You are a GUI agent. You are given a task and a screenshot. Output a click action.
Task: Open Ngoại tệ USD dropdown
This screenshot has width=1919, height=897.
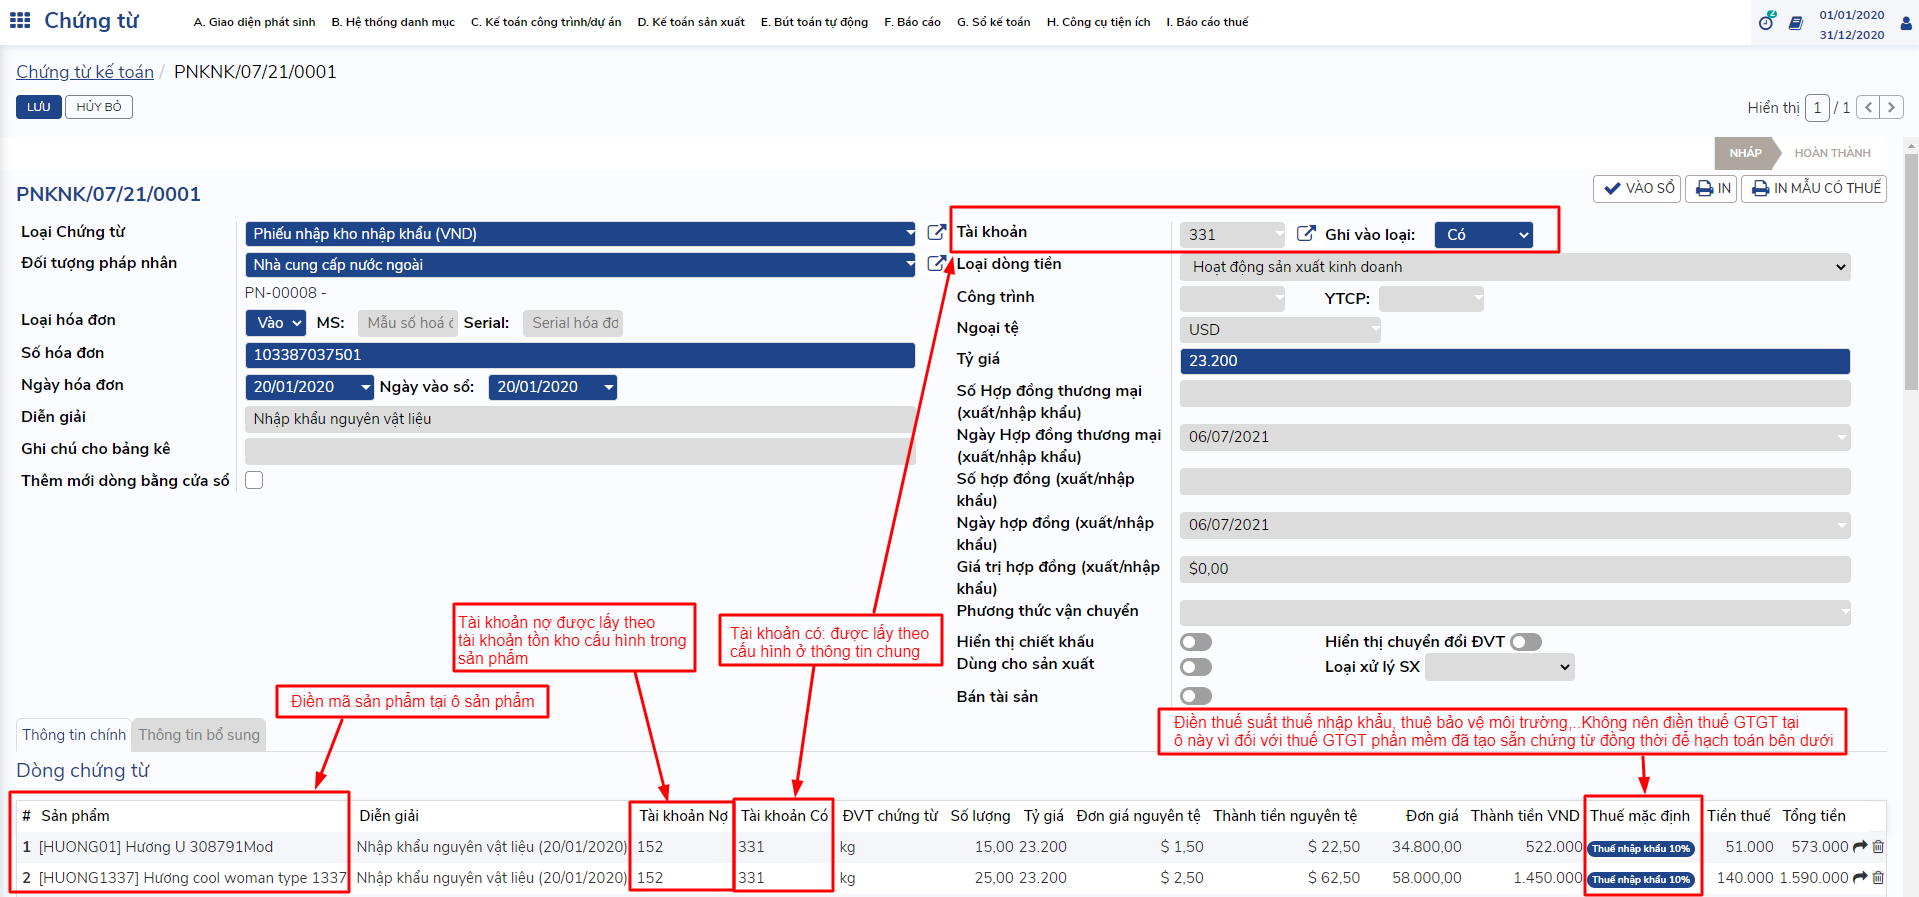[1280, 330]
